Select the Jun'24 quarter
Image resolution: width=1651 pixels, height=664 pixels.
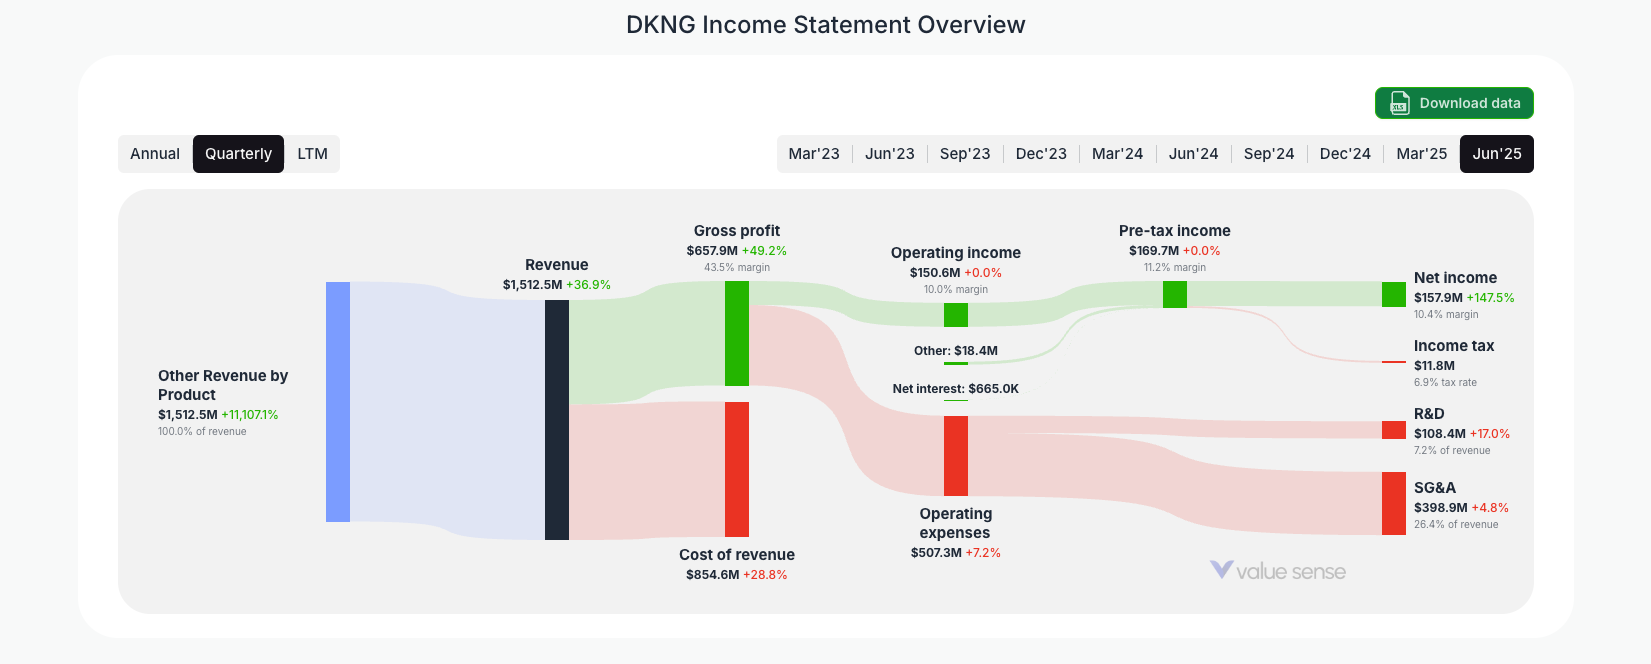click(x=1193, y=154)
